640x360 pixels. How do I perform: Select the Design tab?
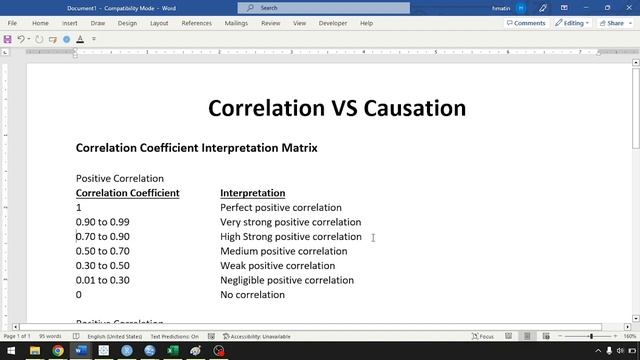pos(127,23)
